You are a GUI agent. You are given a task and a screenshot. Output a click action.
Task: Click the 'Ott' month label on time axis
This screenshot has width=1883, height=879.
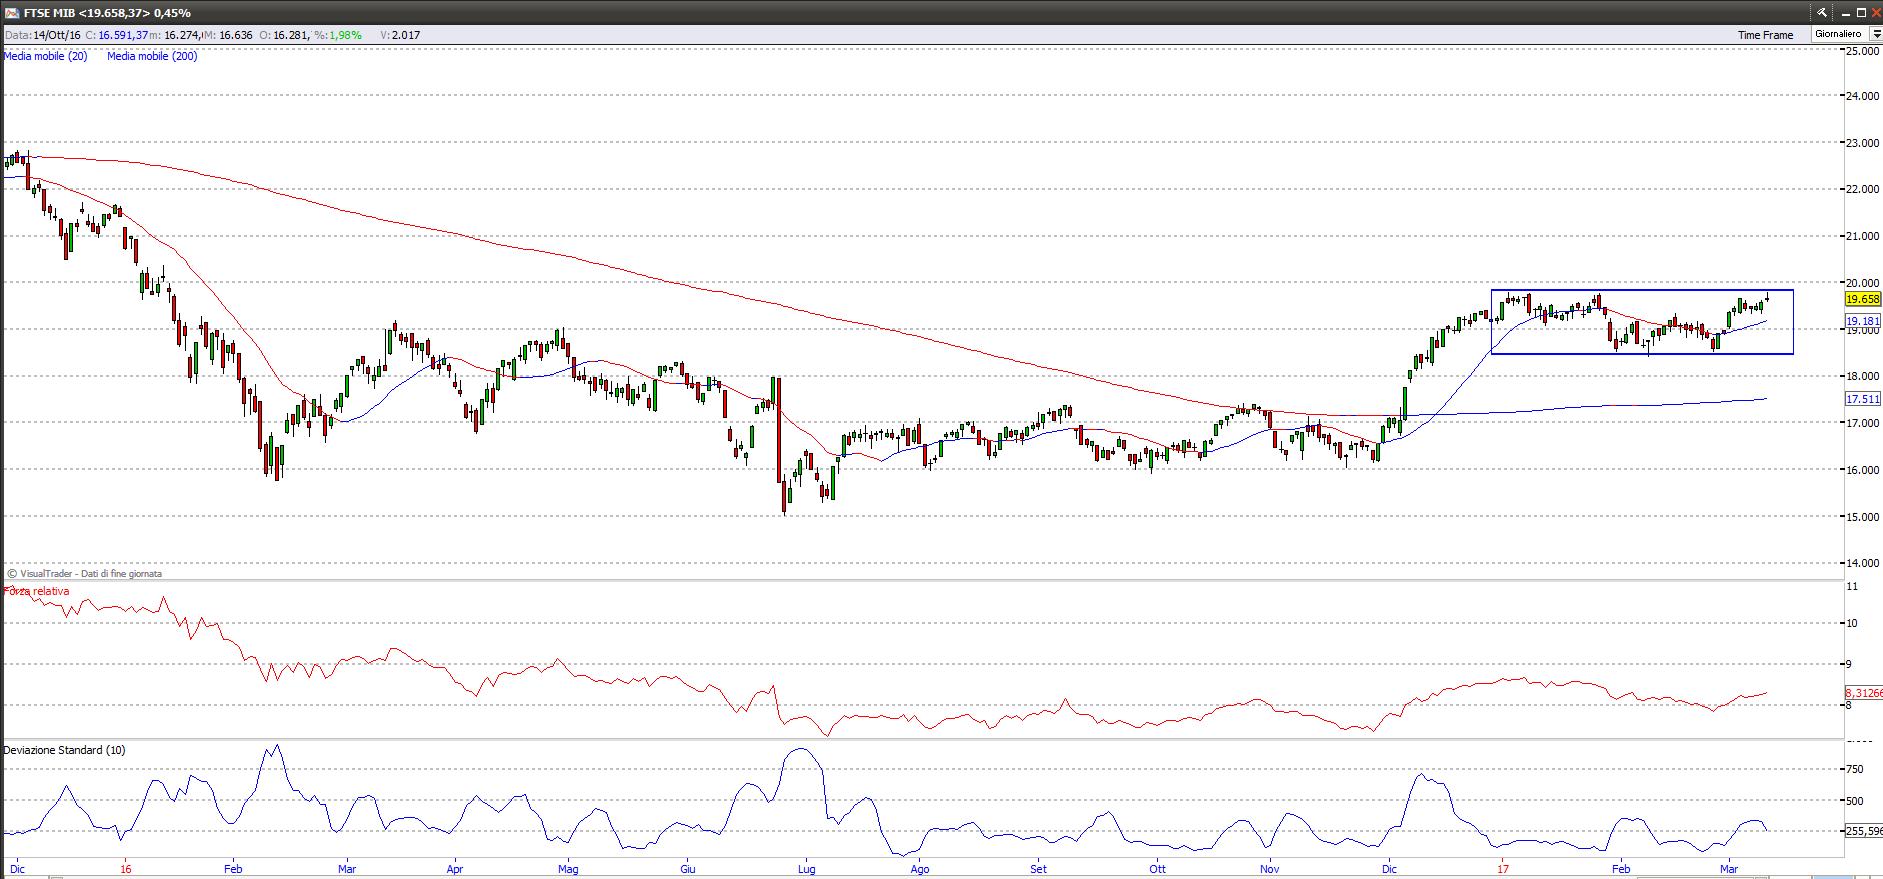click(x=1158, y=869)
